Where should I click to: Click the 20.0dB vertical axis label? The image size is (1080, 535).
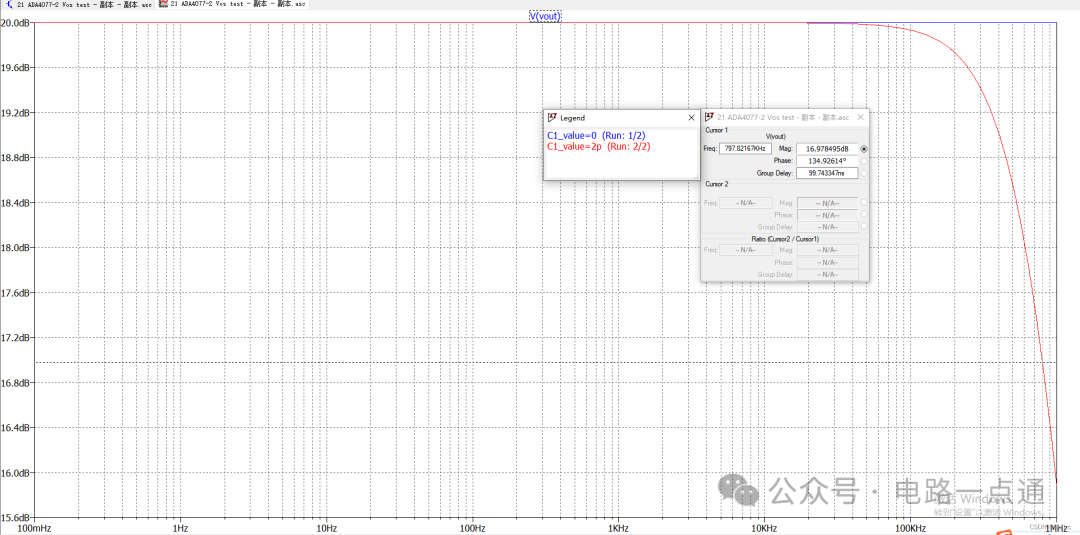(17, 22)
